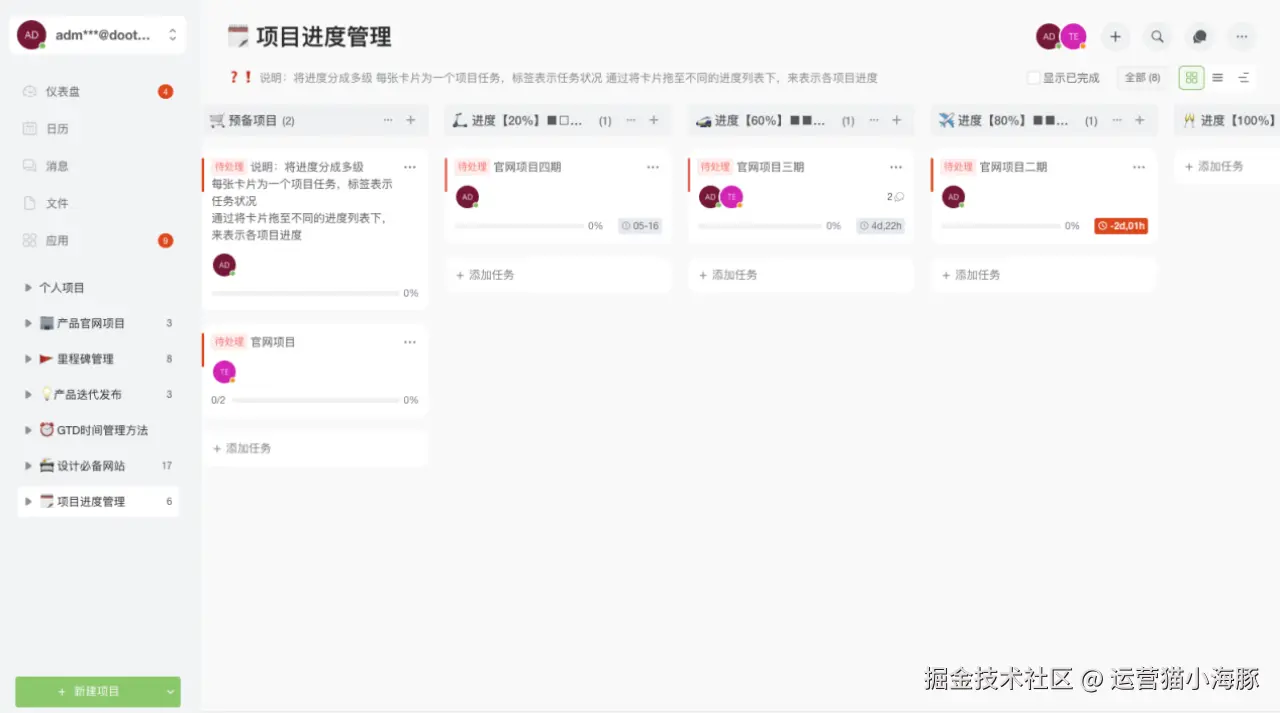
Task: Open ellipsis menu on 说明 card
Action: (x=410, y=167)
